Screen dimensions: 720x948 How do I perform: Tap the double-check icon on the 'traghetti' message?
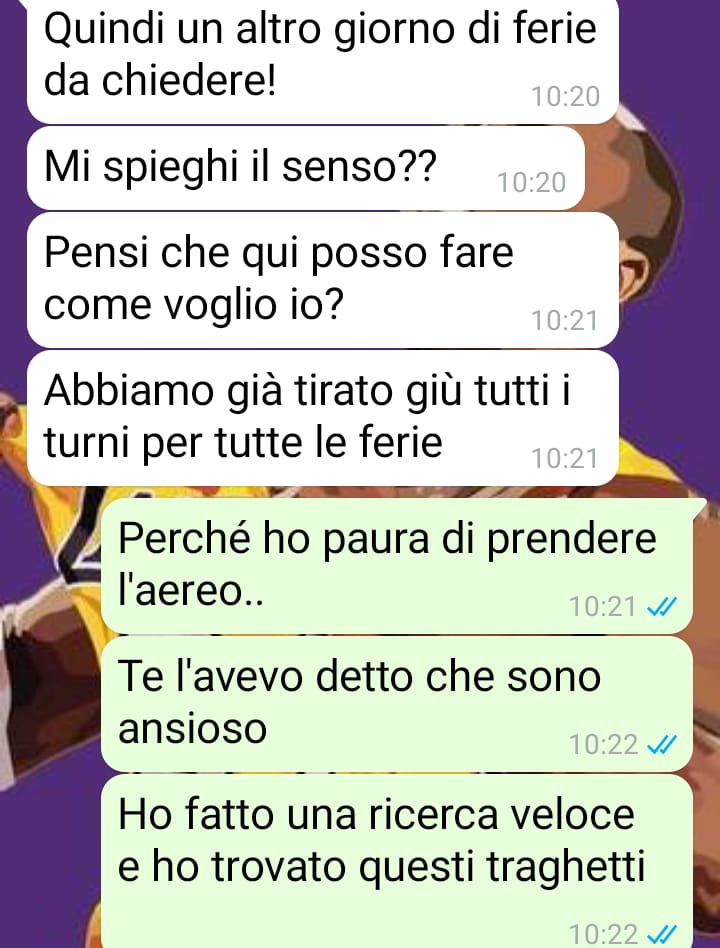coord(661,934)
